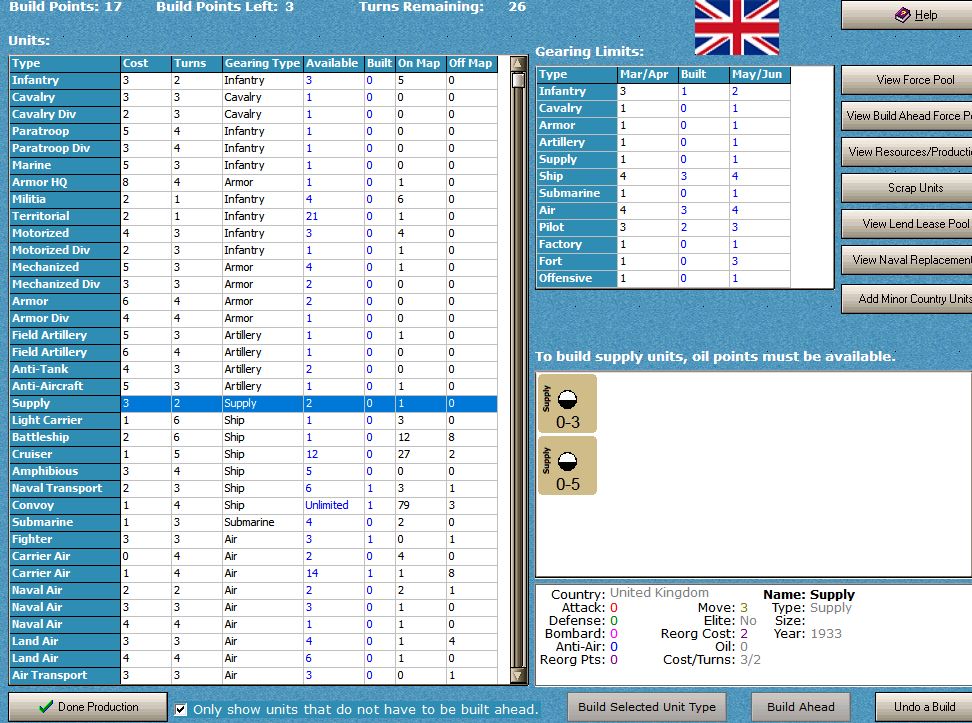Click Ship row in Gearing Limits
Screen dimensions: 972x723
pyautogui.click(x=663, y=176)
